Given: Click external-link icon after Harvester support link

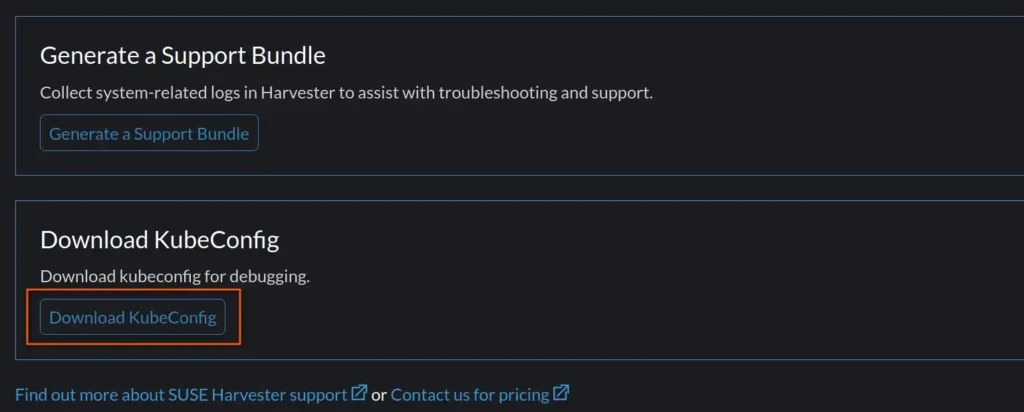Looking at the screenshot, I should (359, 393).
